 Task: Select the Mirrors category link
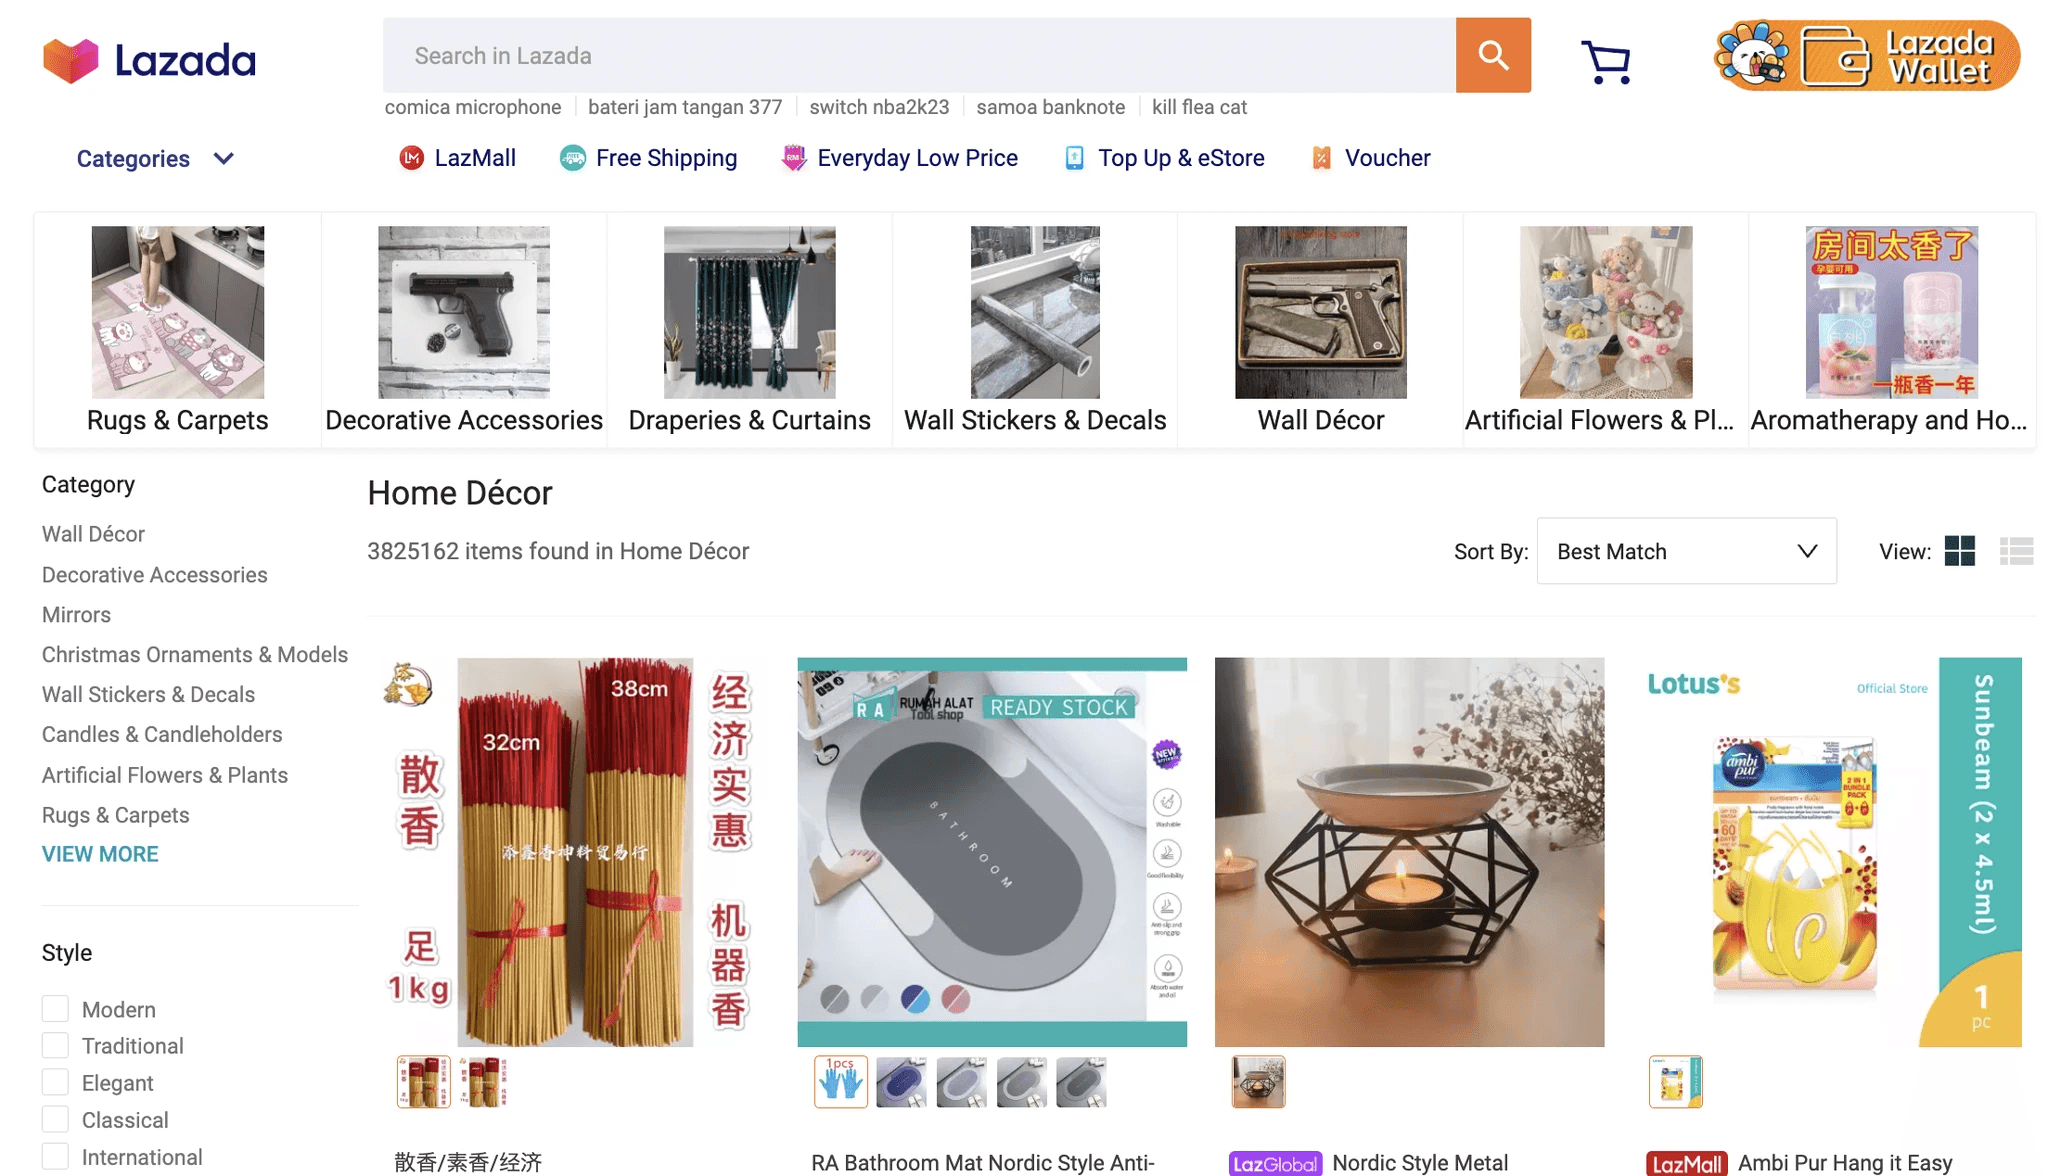[x=76, y=615]
